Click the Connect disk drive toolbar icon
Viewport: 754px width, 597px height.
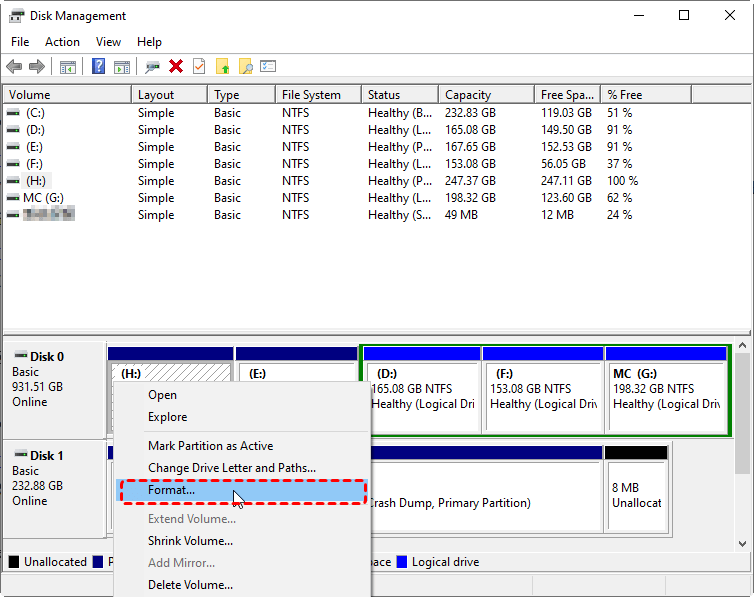tap(152, 67)
